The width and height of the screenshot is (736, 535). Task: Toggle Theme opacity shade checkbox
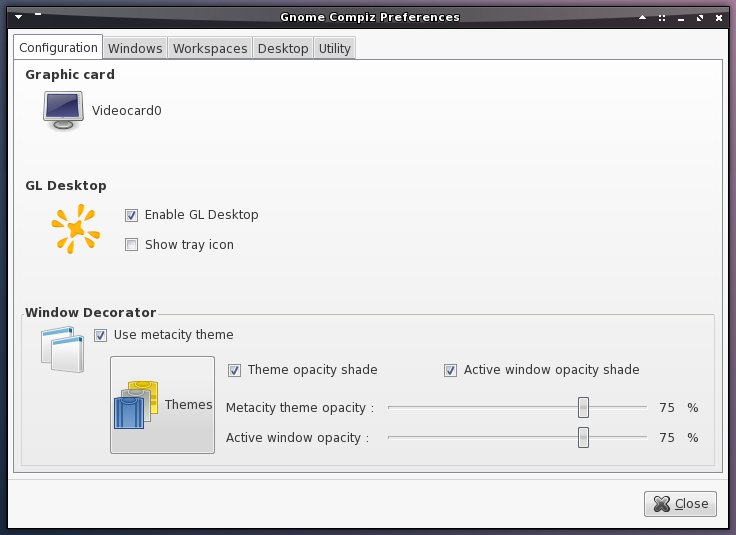pos(235,370)
